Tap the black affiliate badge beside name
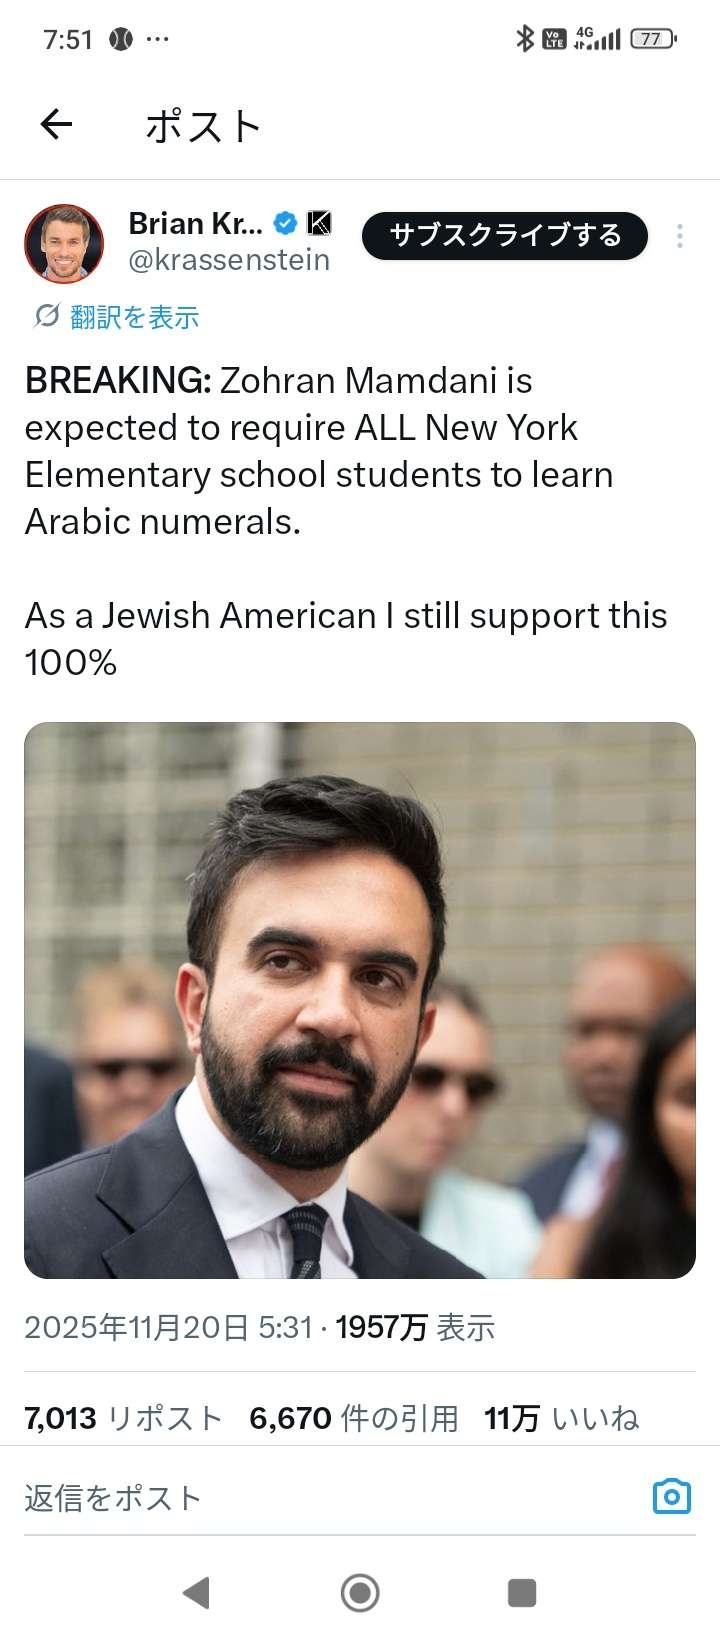 click(319, 223)
